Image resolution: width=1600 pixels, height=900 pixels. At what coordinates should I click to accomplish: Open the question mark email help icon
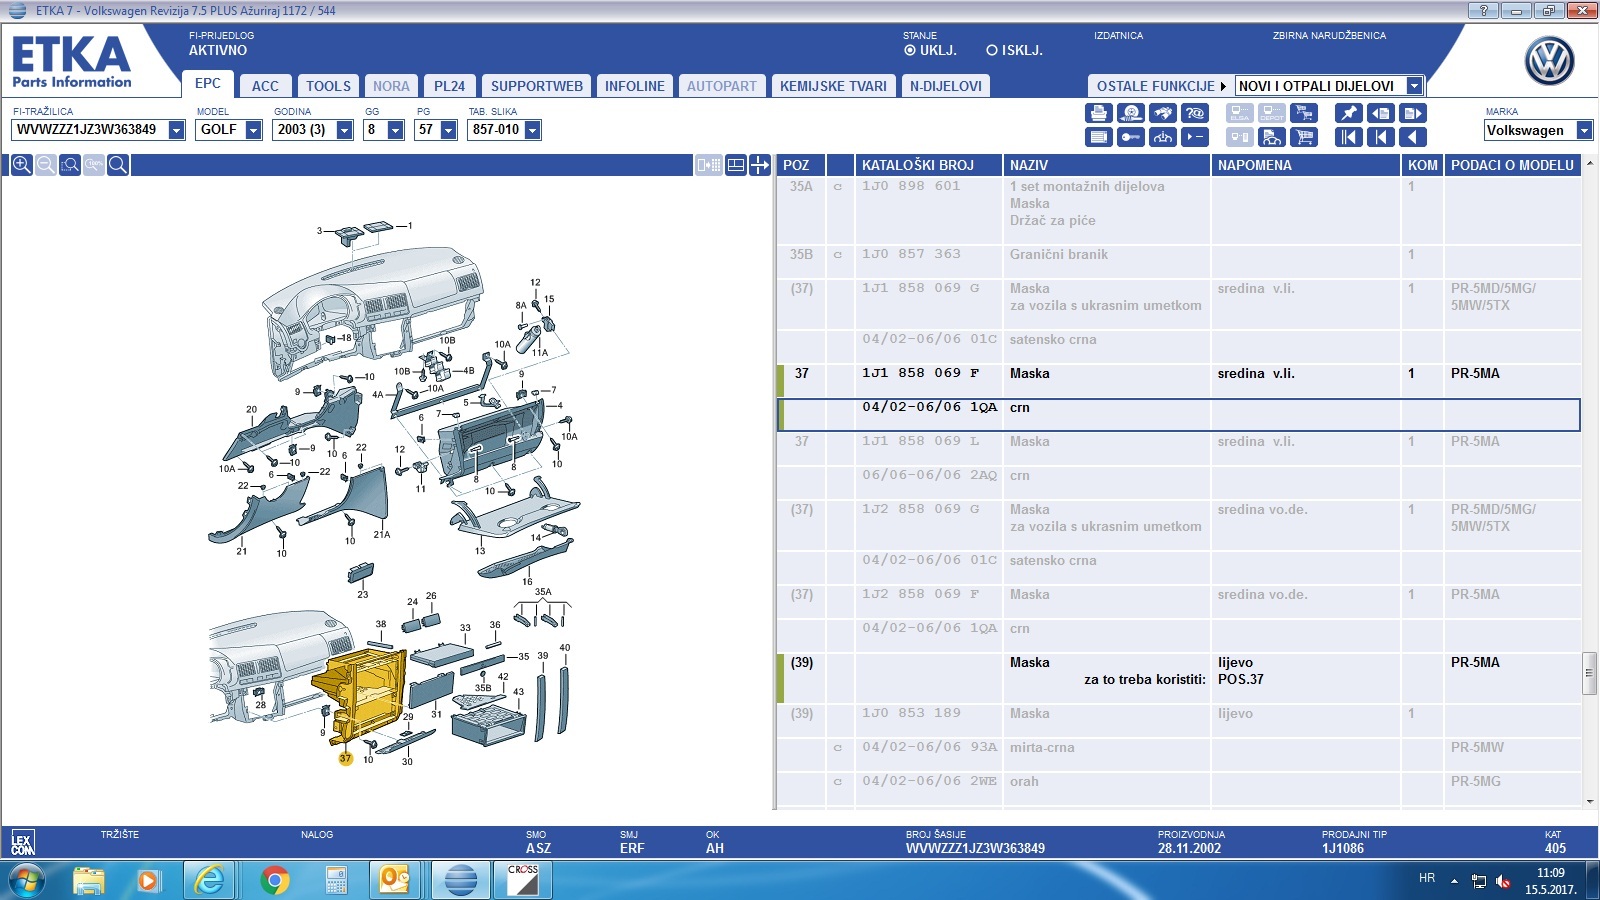coord(1195,113)
